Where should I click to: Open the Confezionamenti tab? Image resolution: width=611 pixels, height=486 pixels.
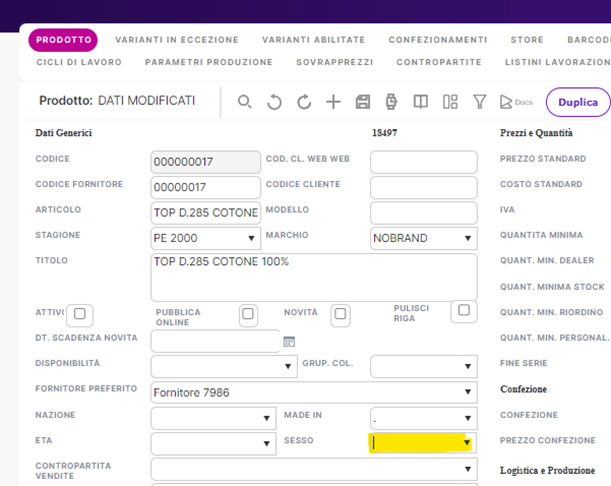click(437, 40)
